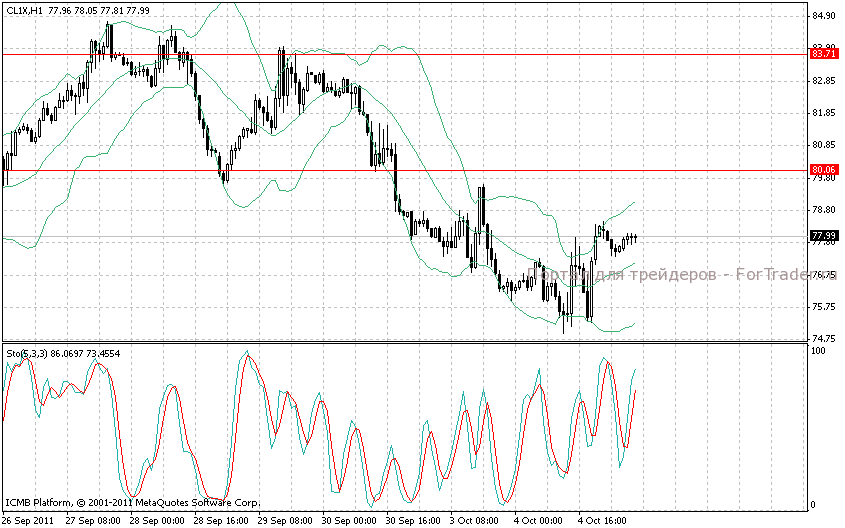Click the CL1X,H1 symbol title text
Screen dimensions: 845x528
click(x=24, y=10)
